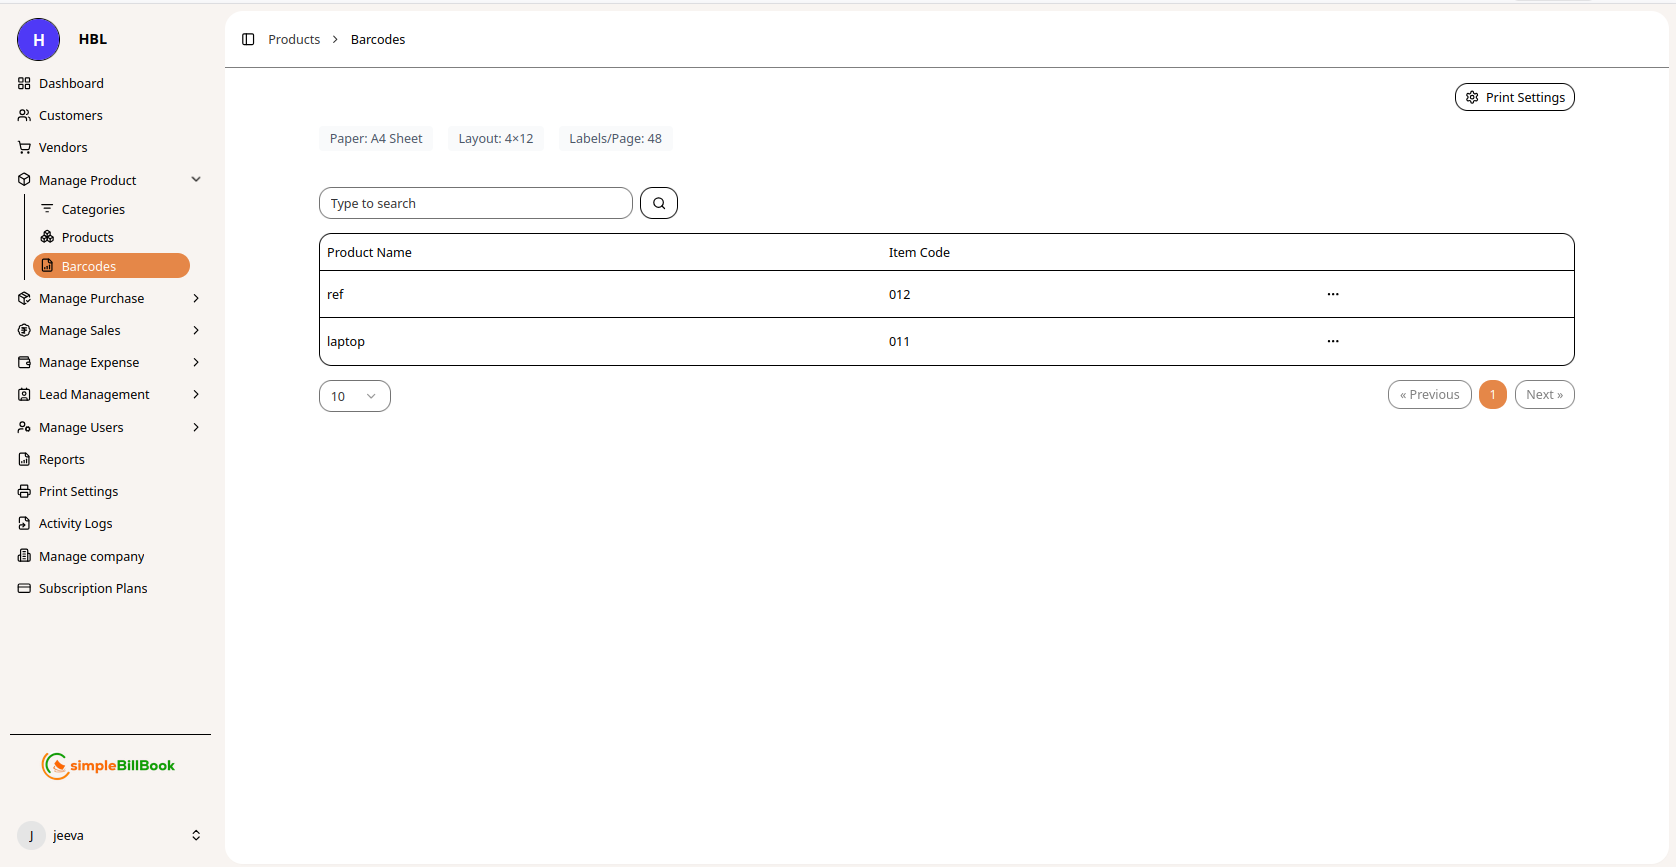Select page 1 in pagination
The width and height of the screenshot is (1676, 867).
click(1492, 395)
